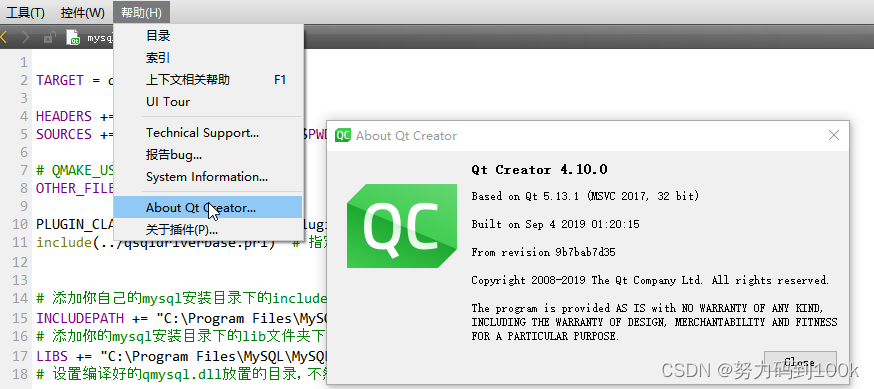Start the UI Tour

click(208, 101)
